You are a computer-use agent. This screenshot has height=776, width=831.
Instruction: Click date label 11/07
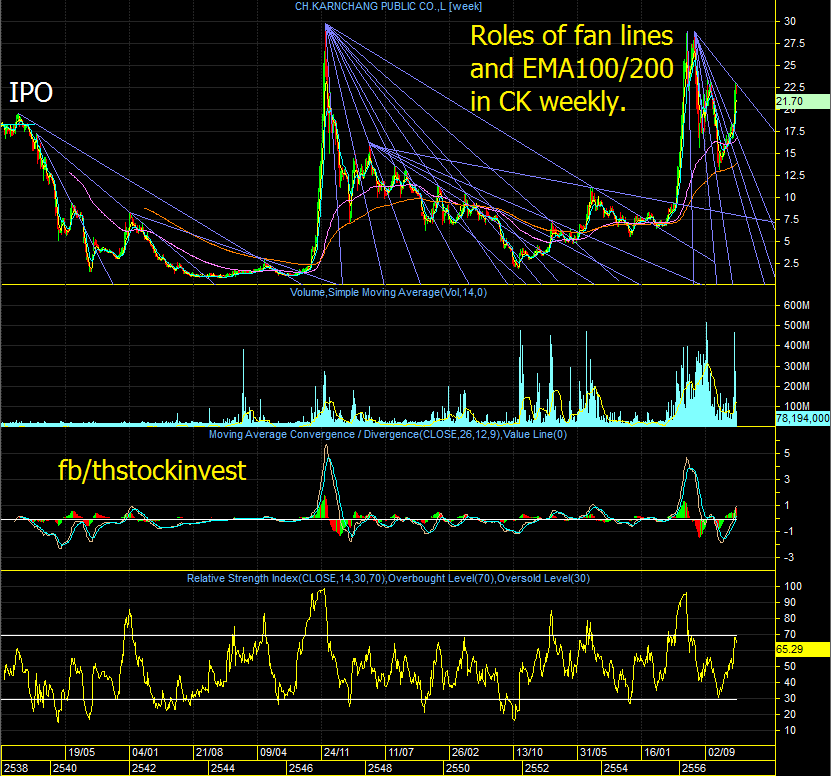(x=400, y=753)
